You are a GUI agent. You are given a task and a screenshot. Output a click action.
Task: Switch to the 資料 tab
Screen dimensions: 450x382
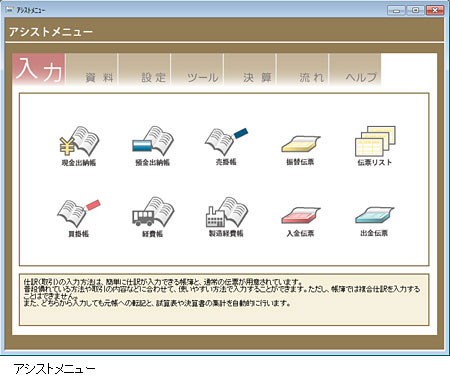(92, 69)
